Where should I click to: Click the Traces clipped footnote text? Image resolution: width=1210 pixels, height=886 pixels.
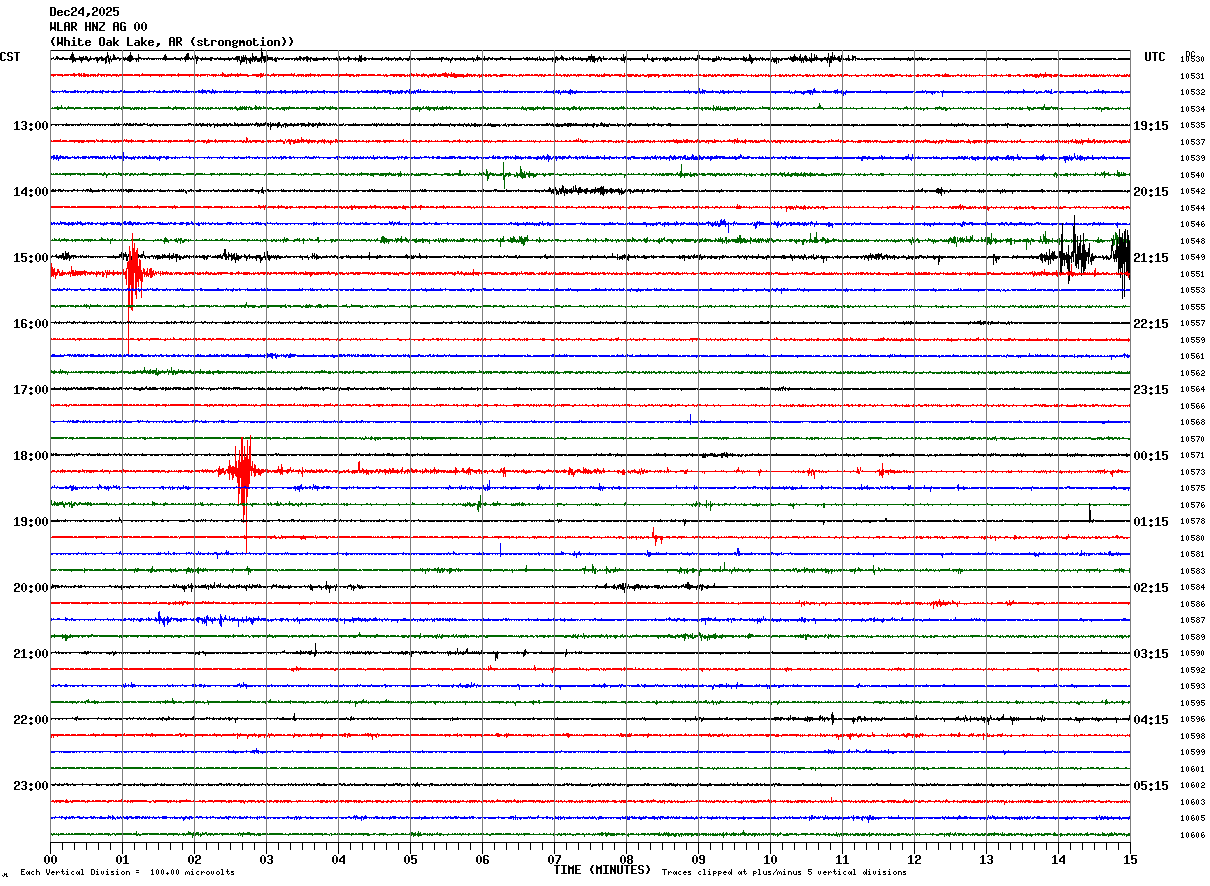pos(784,873)
